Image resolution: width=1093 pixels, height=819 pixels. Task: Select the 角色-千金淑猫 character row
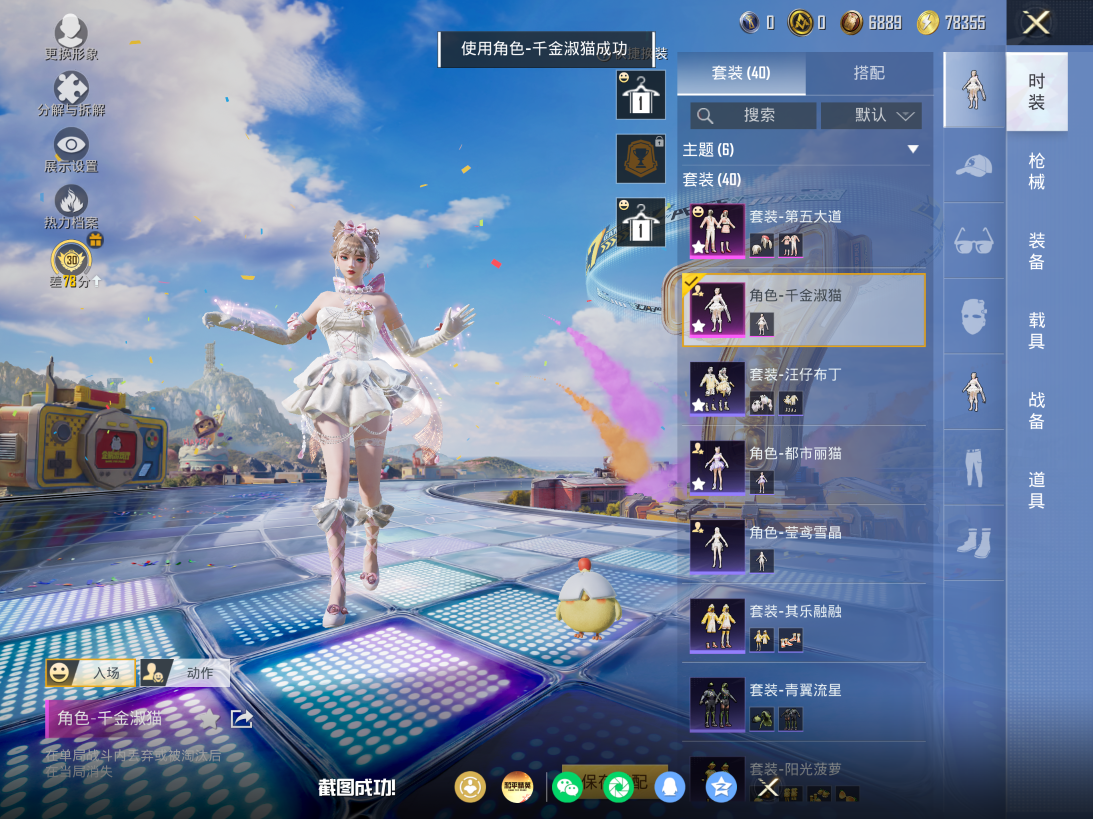[804, 310]
